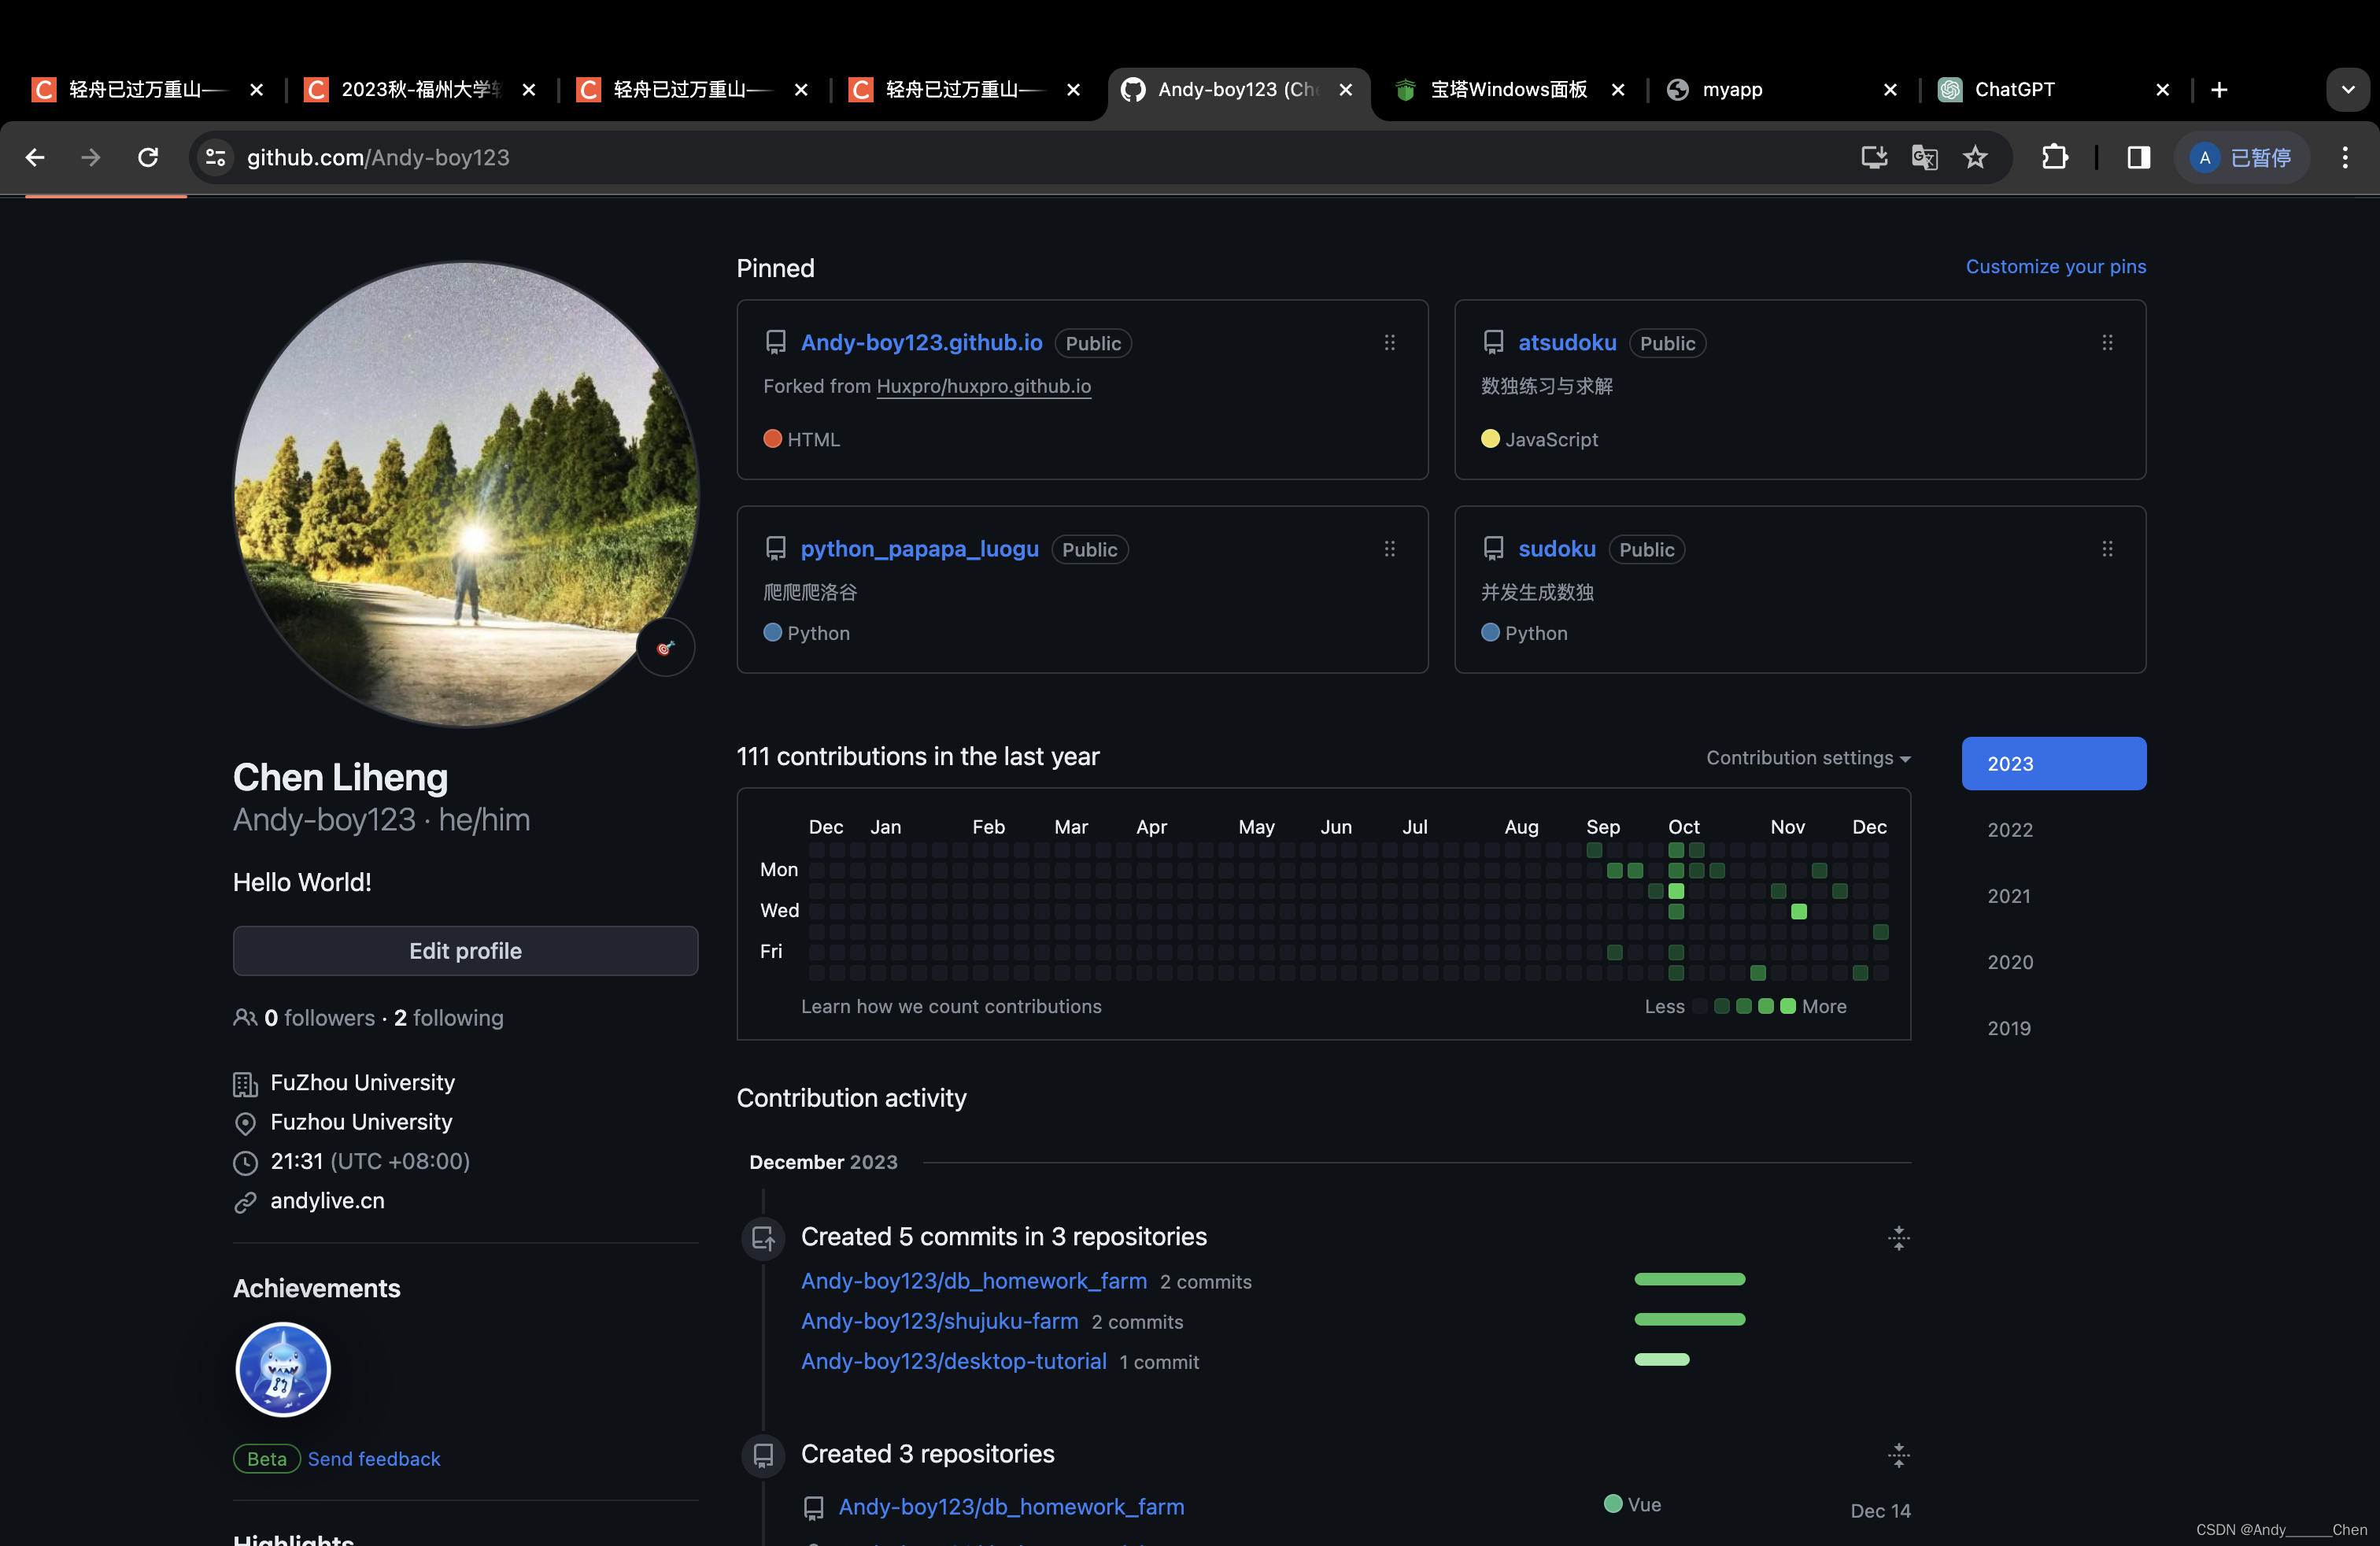This screenshot has width=2380, height=1546.
Task: Click drag handle on atsudoku pin
Action: [2107, 342]
